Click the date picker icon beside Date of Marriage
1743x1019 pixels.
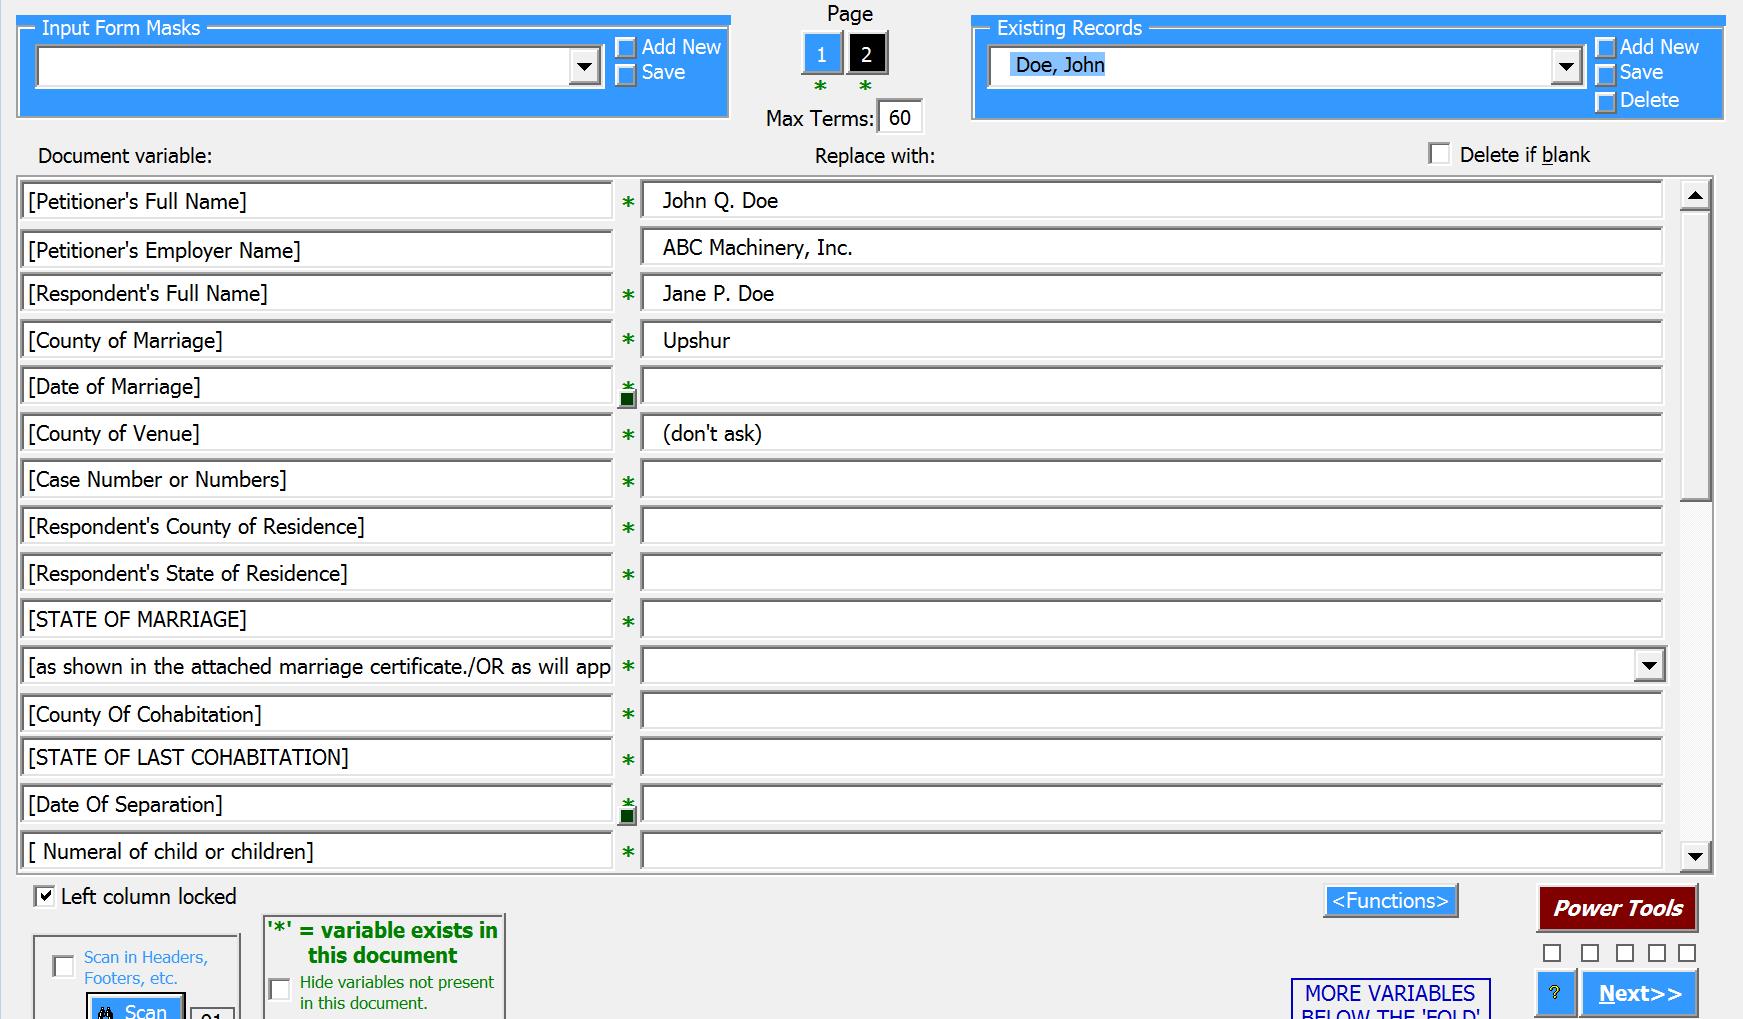pos(627,399)
